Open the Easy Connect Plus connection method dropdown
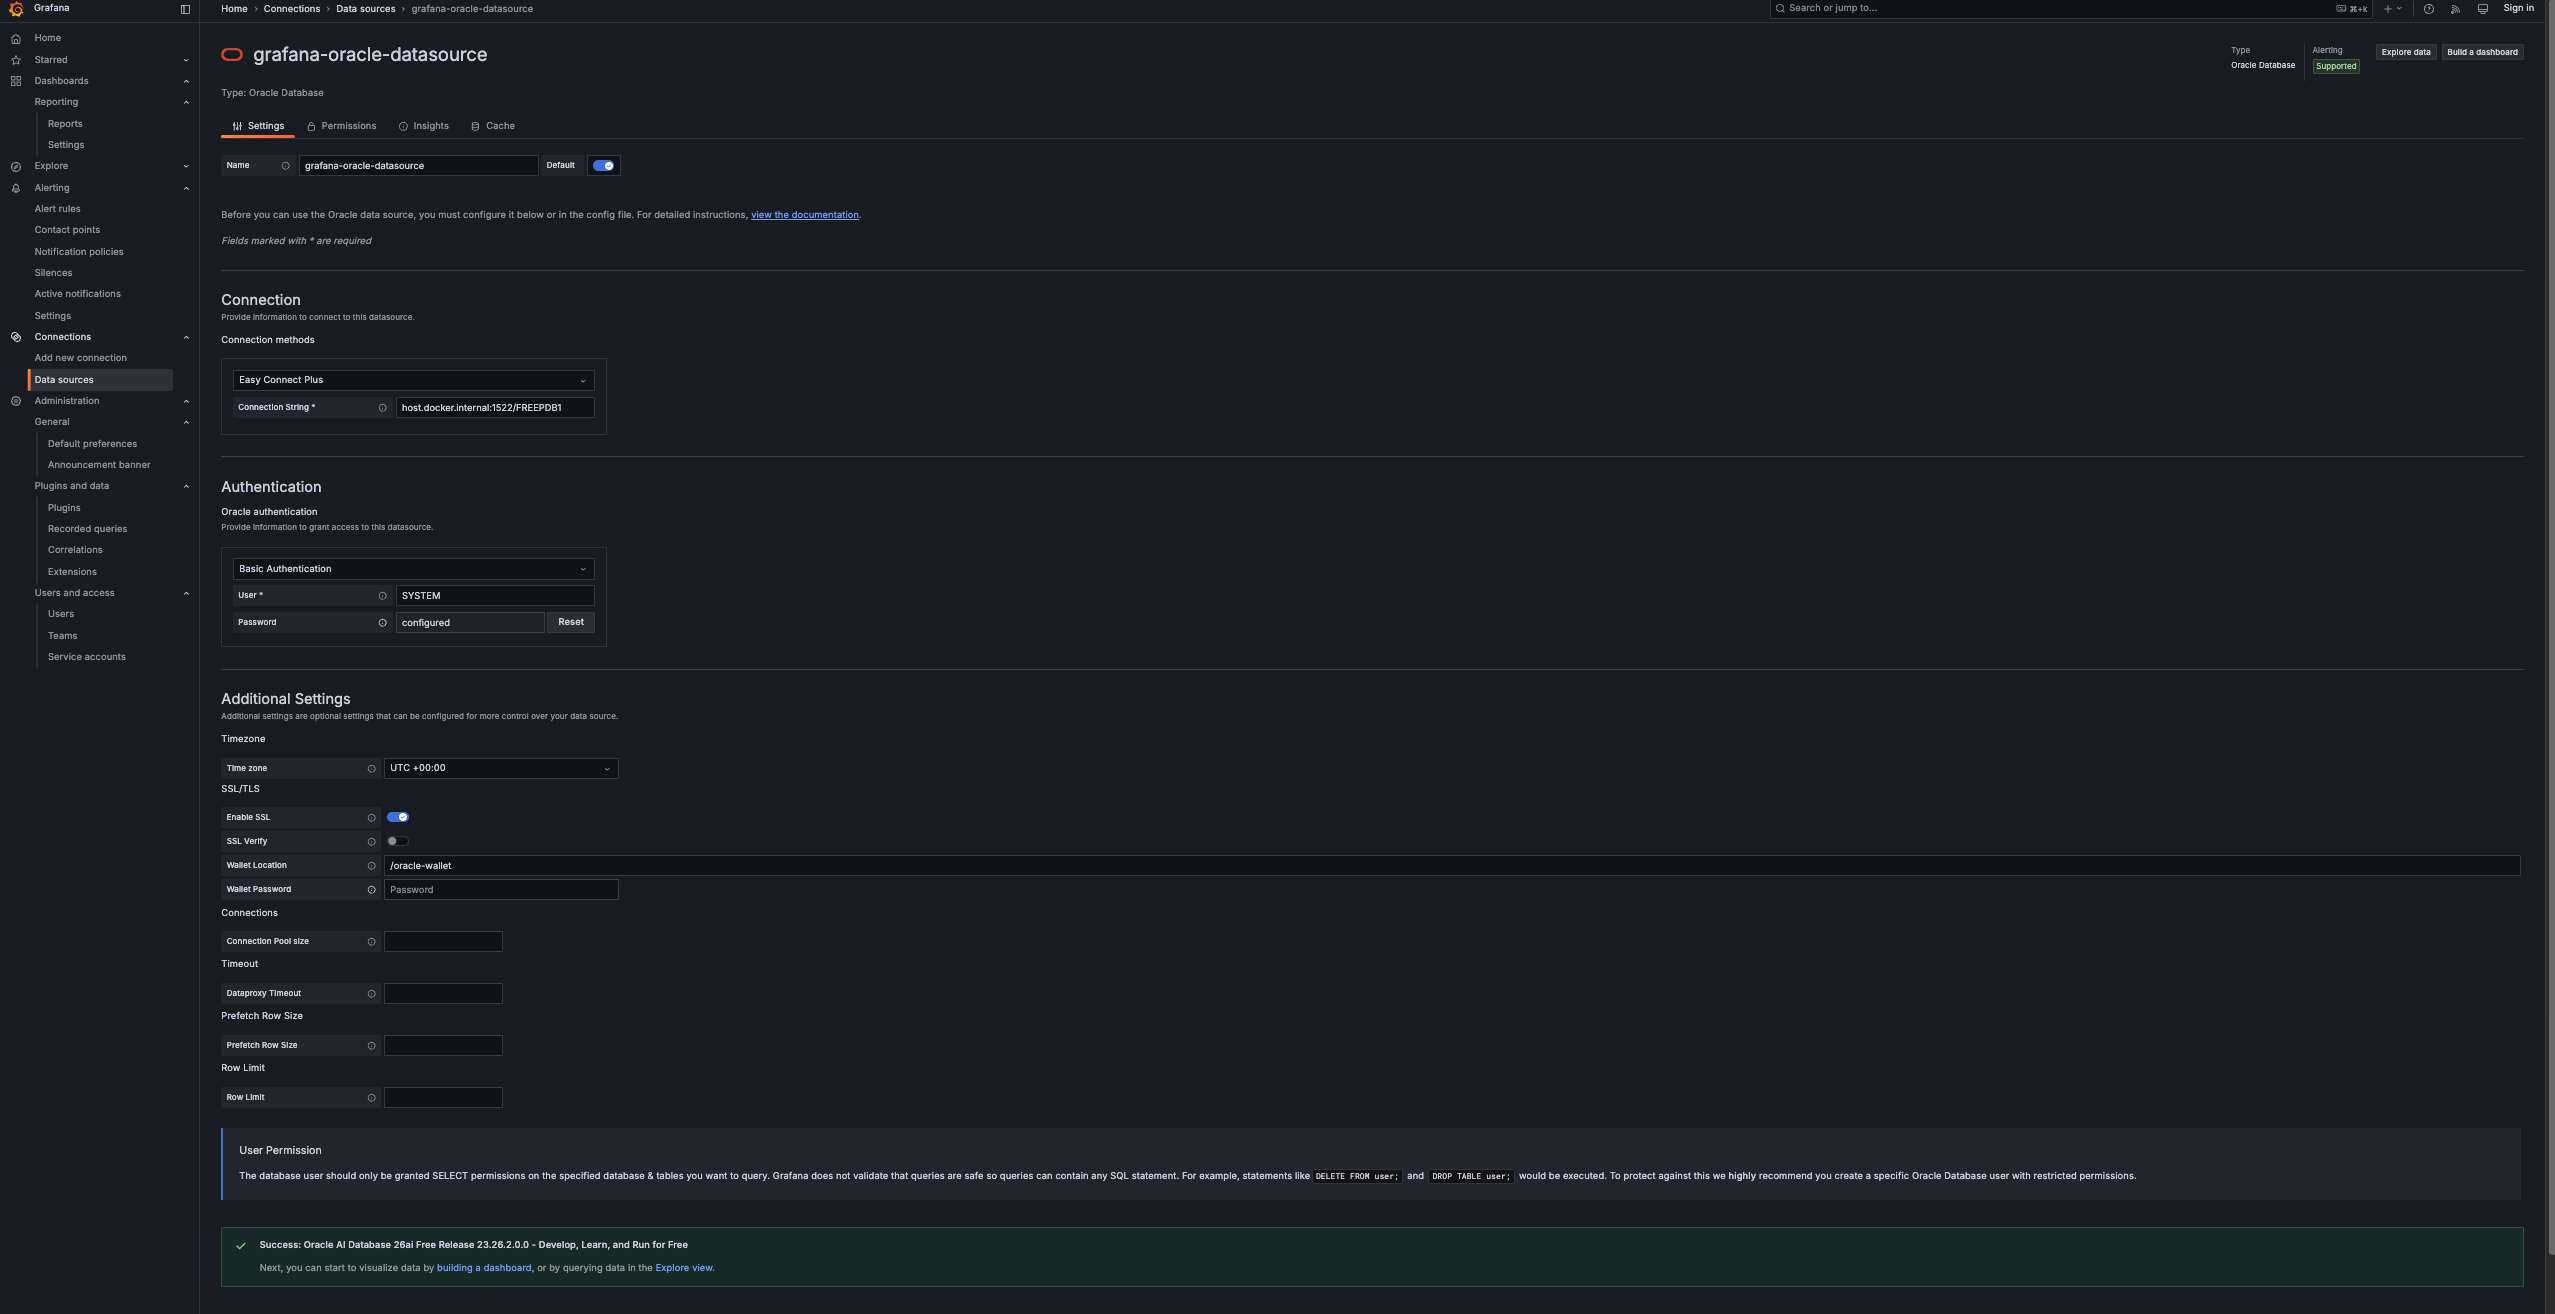Screen dimensions: 2555x1314 413,380
